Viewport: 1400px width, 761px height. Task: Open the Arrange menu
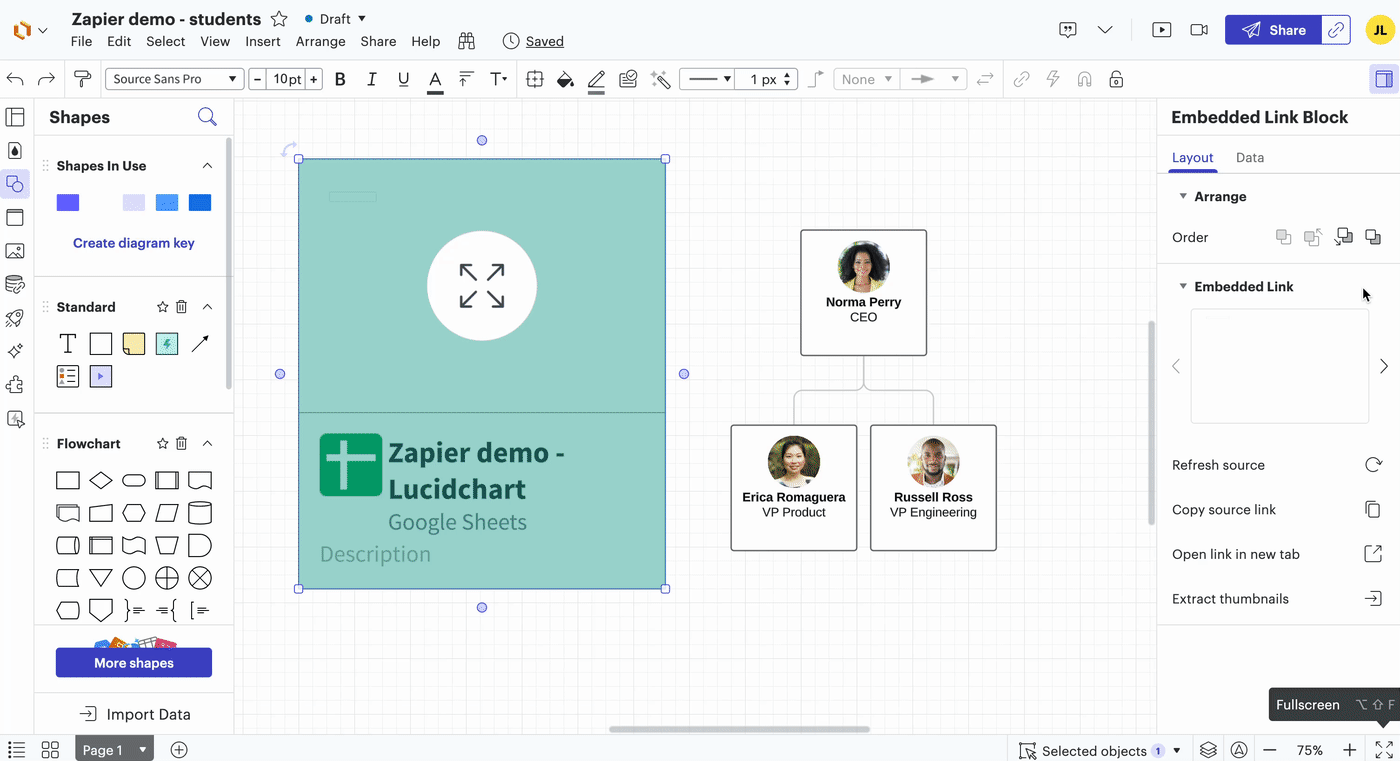pos(320,41)
